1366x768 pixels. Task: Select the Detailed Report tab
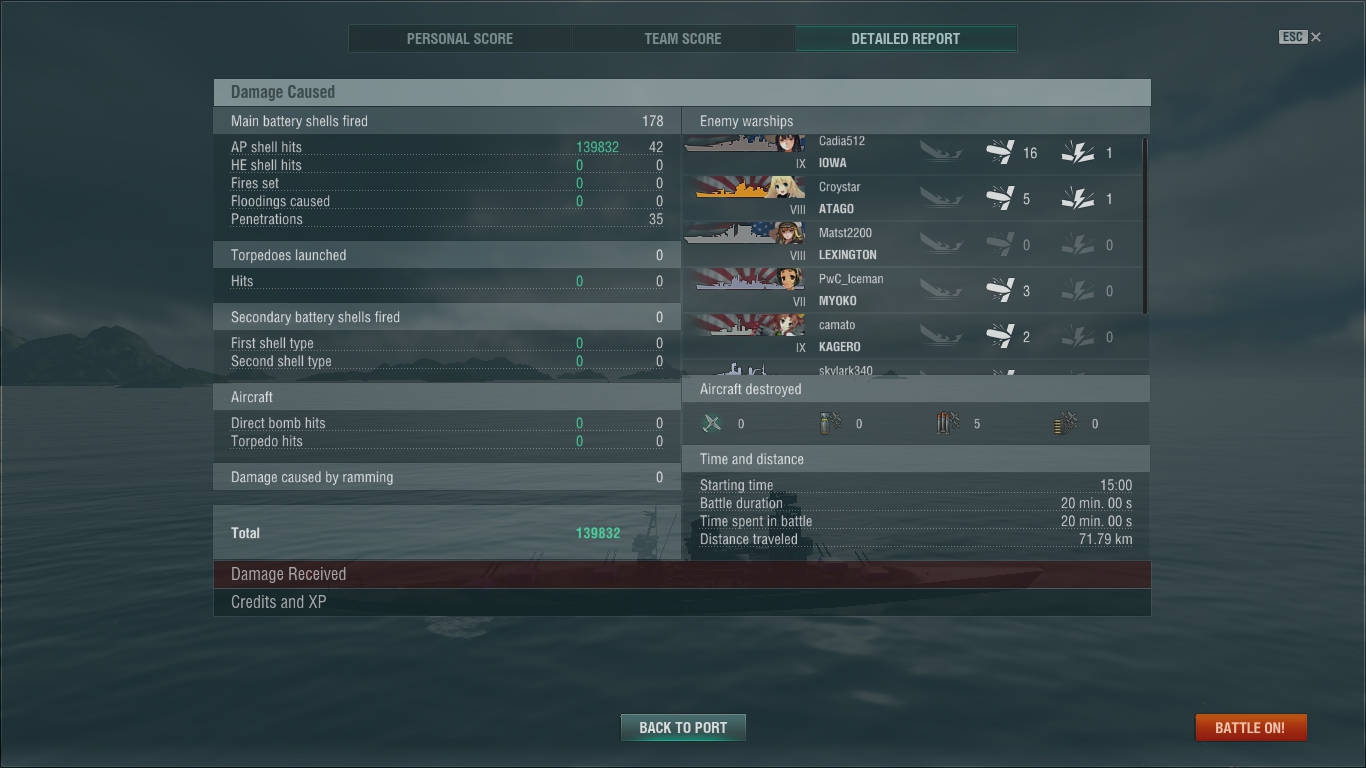point(906,39)
